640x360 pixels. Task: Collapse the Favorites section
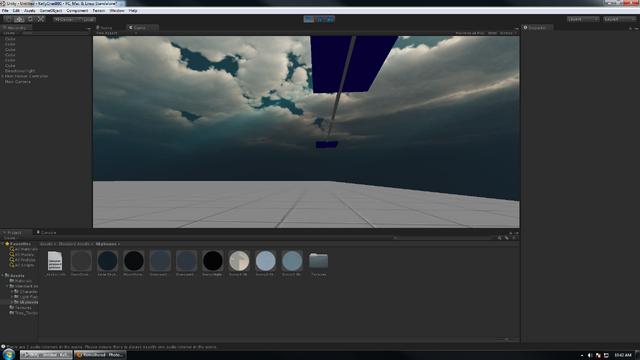pos(2,244)
